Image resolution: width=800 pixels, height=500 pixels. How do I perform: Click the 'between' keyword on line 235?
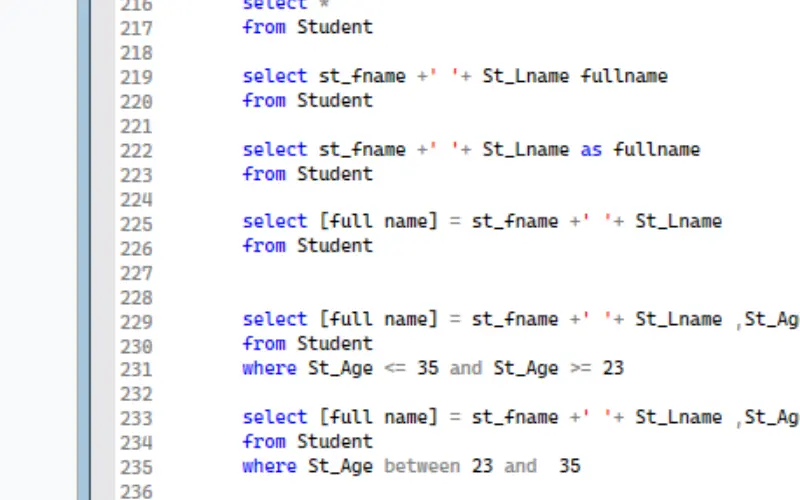click(x=422, y=466)
